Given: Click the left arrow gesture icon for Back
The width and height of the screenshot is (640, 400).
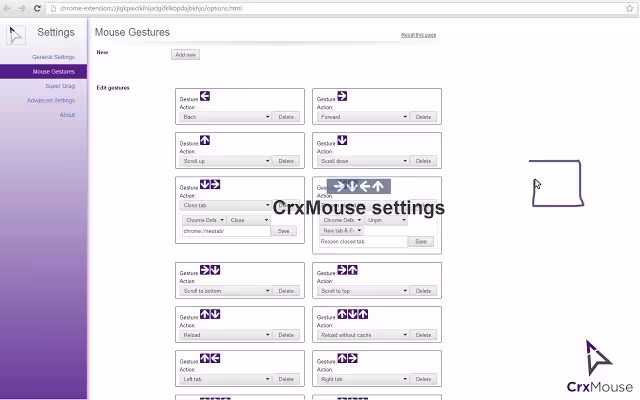Looking at the screenshot, I should pyautogui.click(x=205, y=96).
